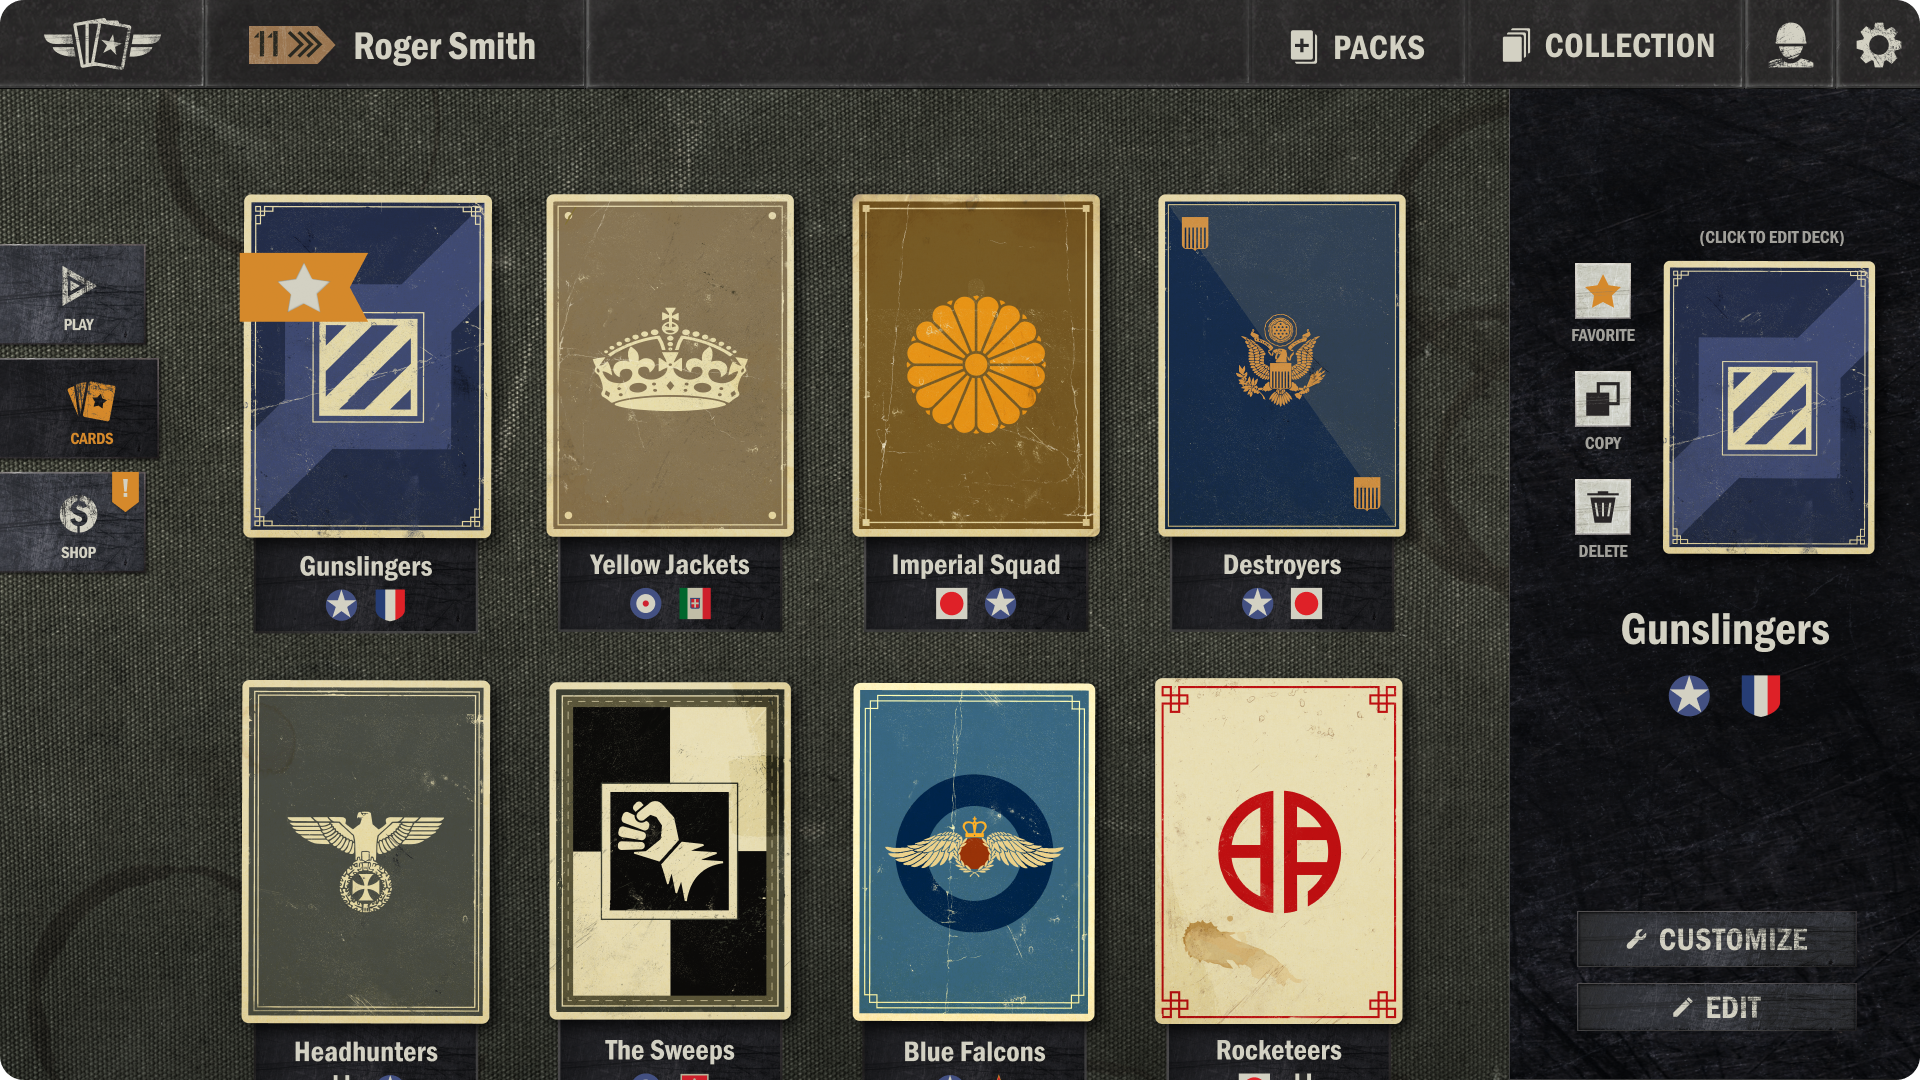
Task: Switch to the Cards tab
Action: click(x=79, y=410)
